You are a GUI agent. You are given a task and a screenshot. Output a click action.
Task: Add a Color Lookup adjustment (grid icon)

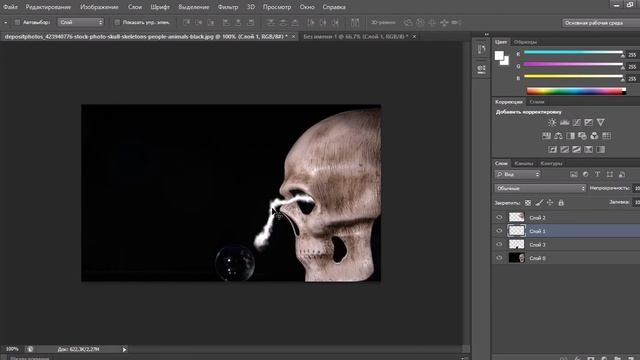[x=607, y=136]
